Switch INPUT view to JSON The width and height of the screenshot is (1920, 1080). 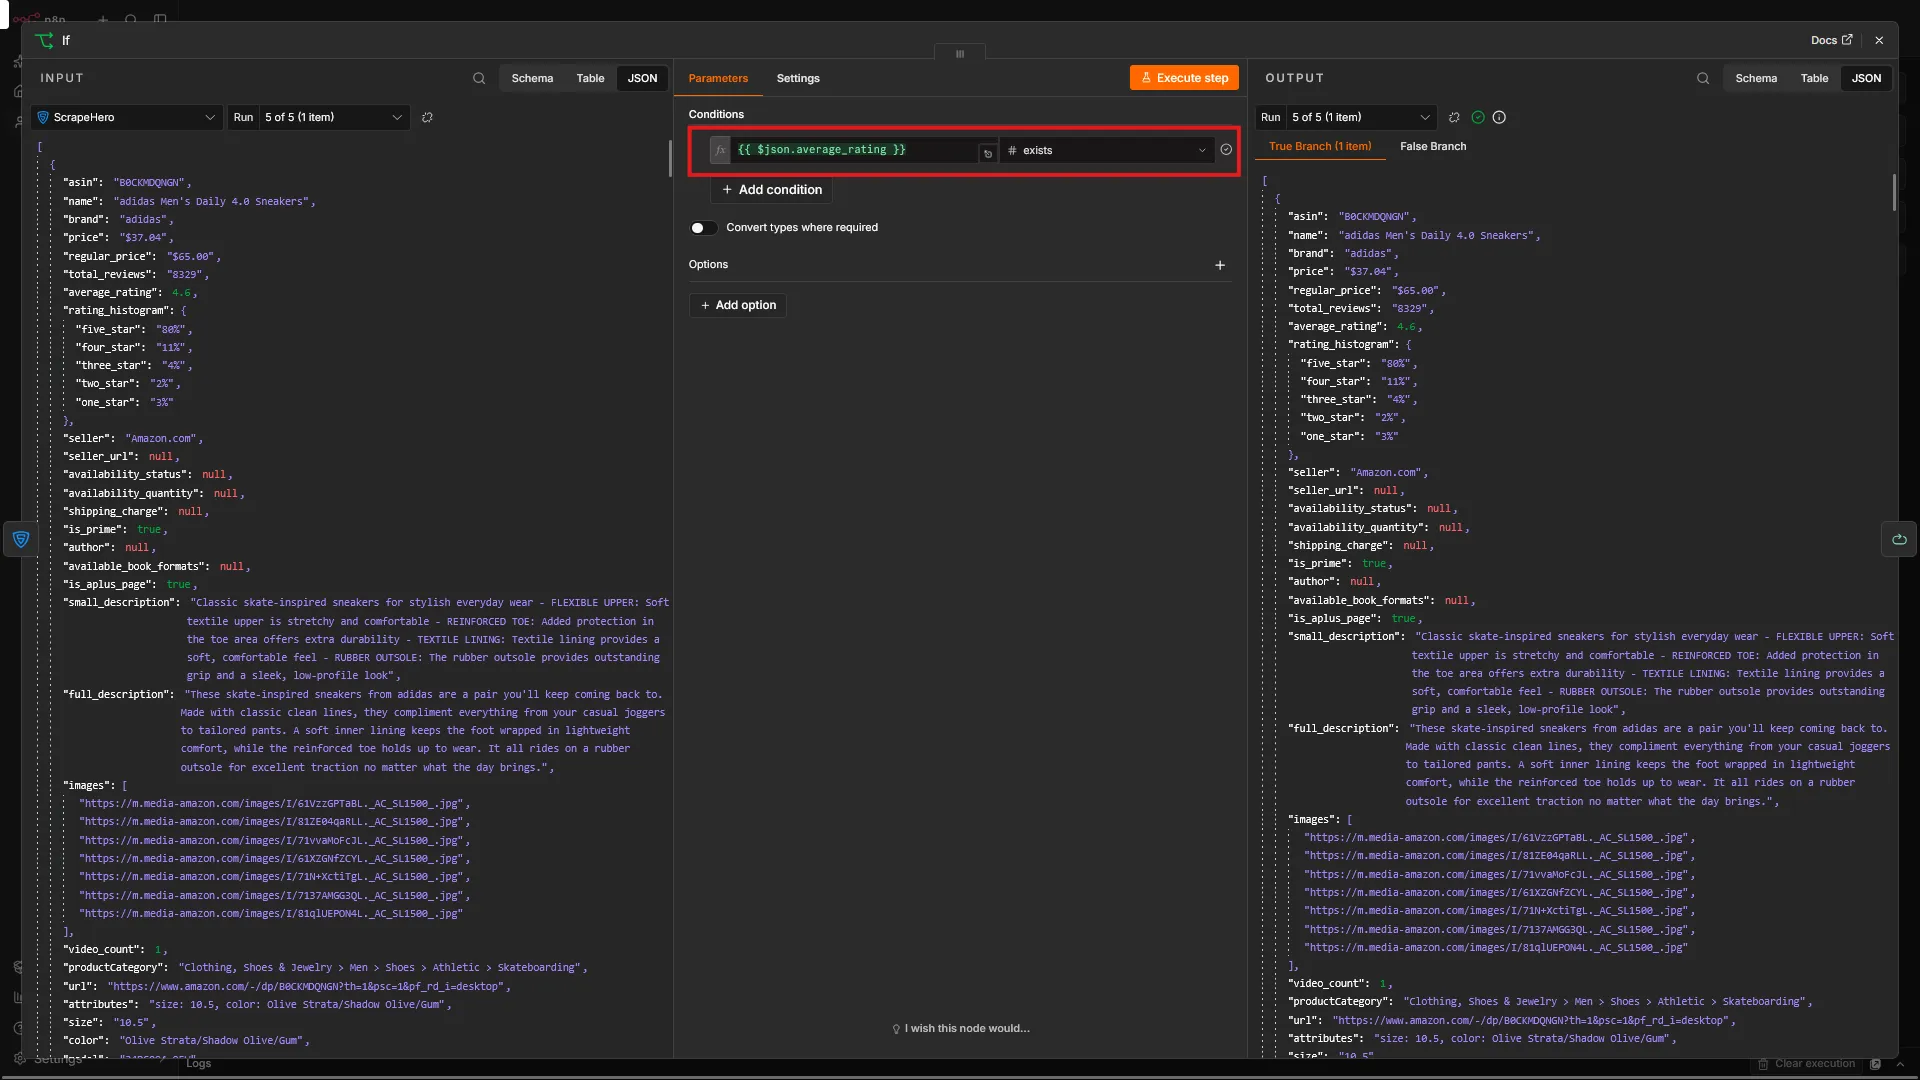642,78
